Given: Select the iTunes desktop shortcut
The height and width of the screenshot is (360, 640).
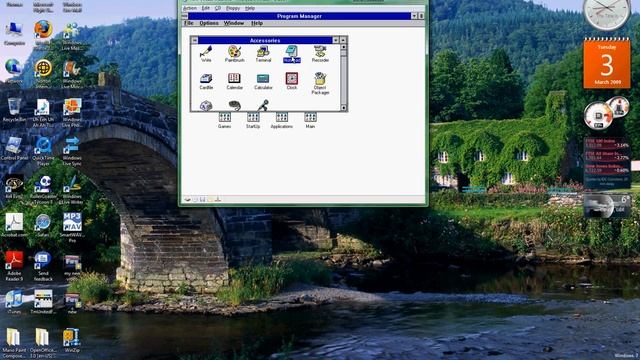Looking at the screenshot, I should pyautogui.click(x=14, y=302).
